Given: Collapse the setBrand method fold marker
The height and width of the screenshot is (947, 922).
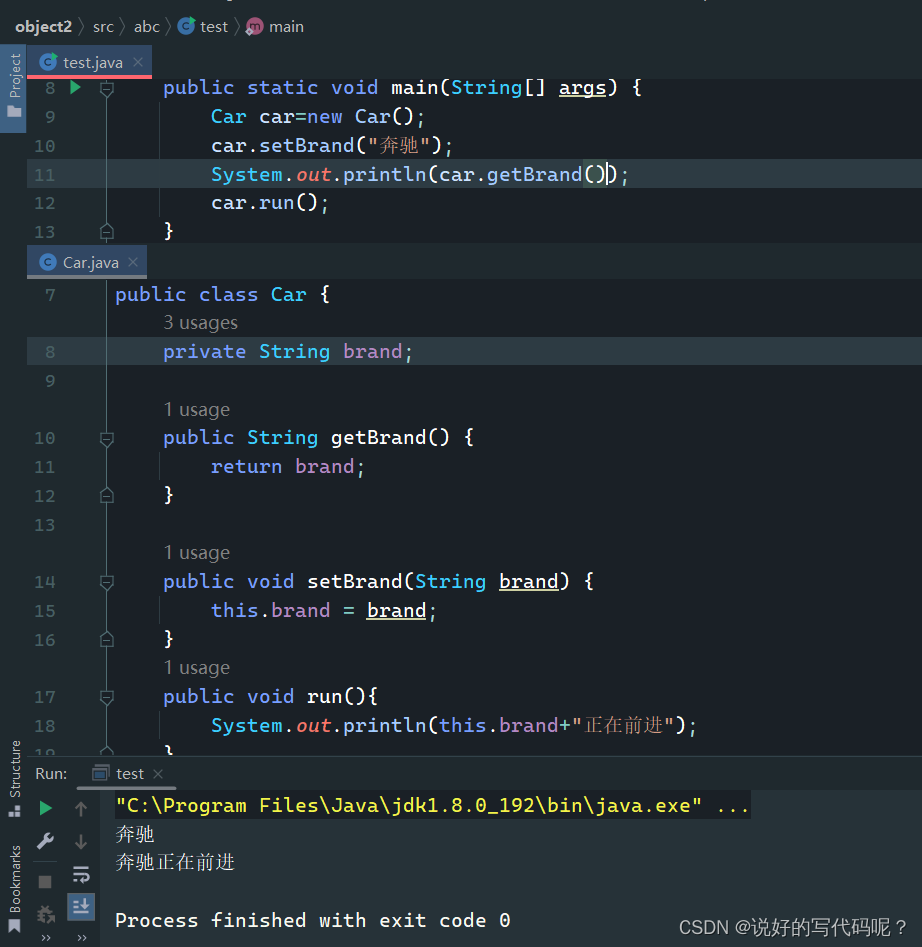Looking at the screenshot, I should click(107, 582).
